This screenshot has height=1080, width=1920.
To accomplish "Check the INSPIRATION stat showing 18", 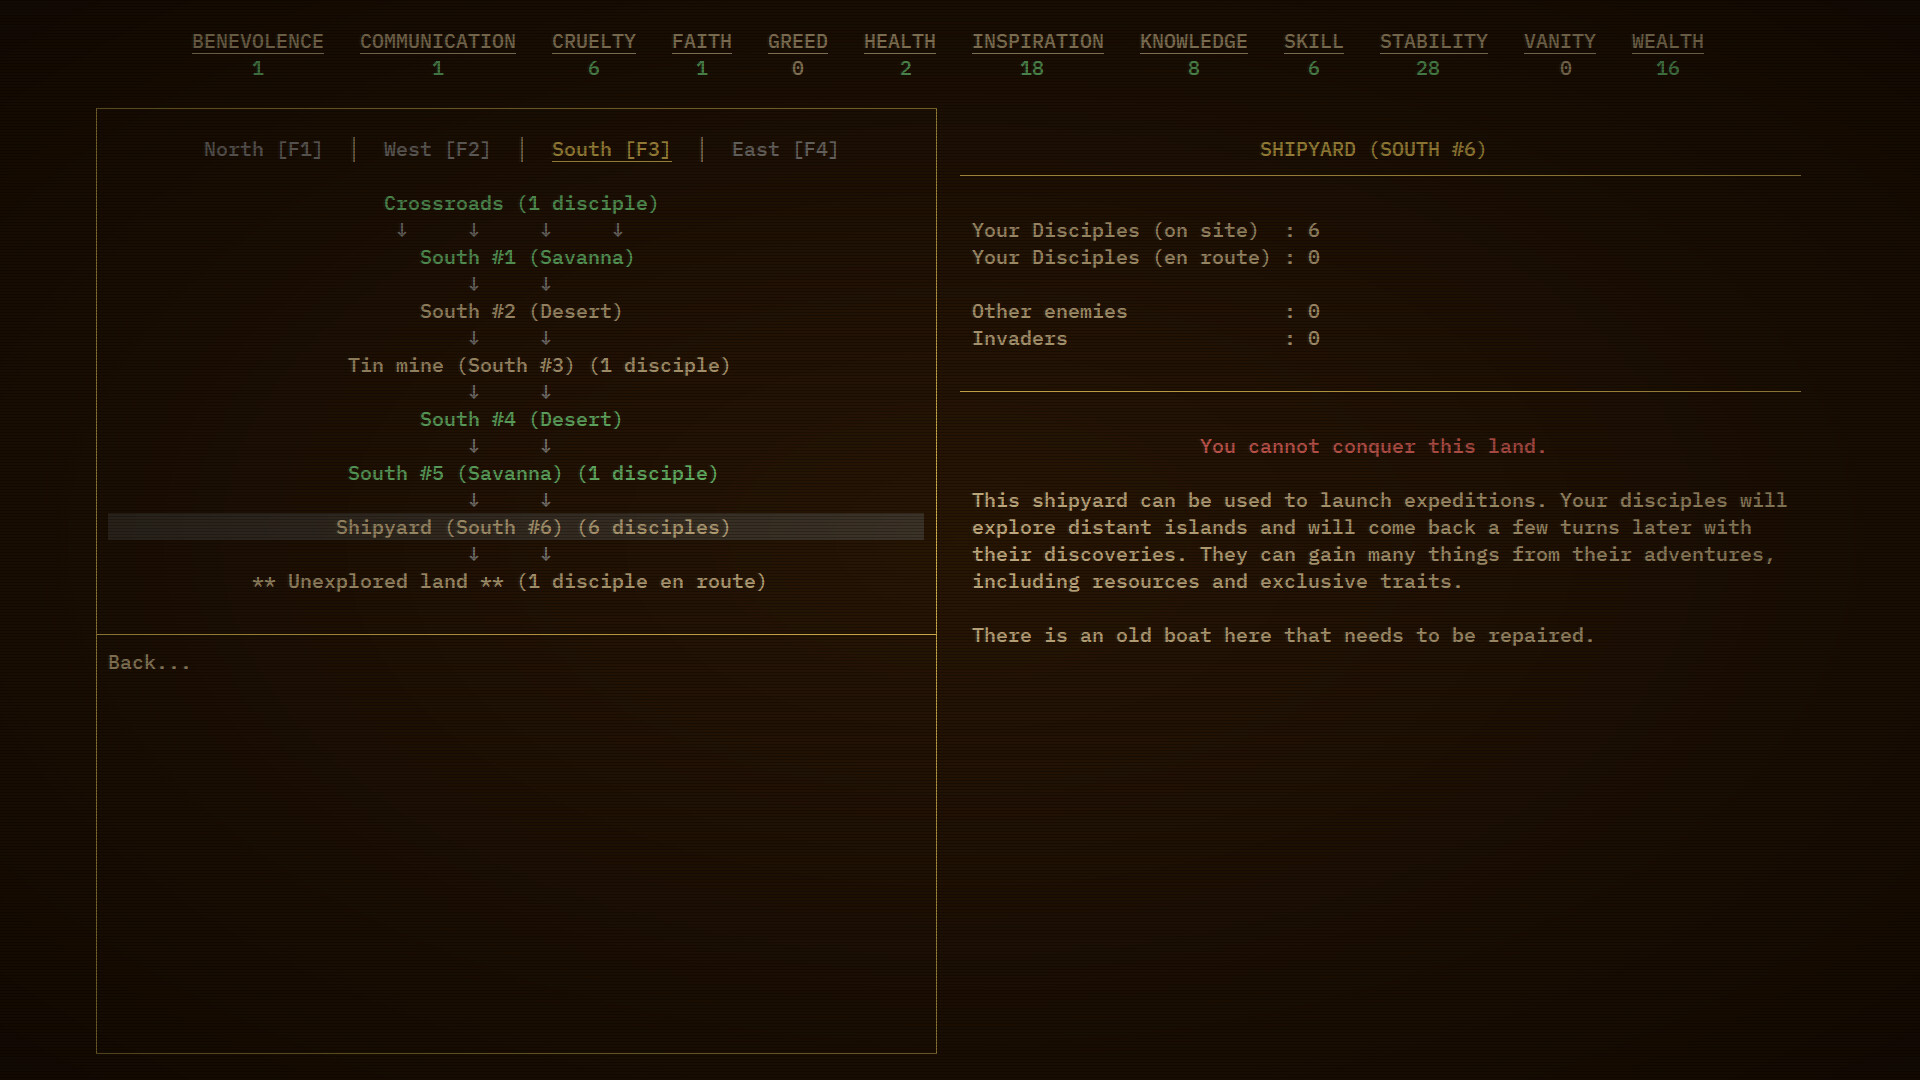I will pos(1037,42).
